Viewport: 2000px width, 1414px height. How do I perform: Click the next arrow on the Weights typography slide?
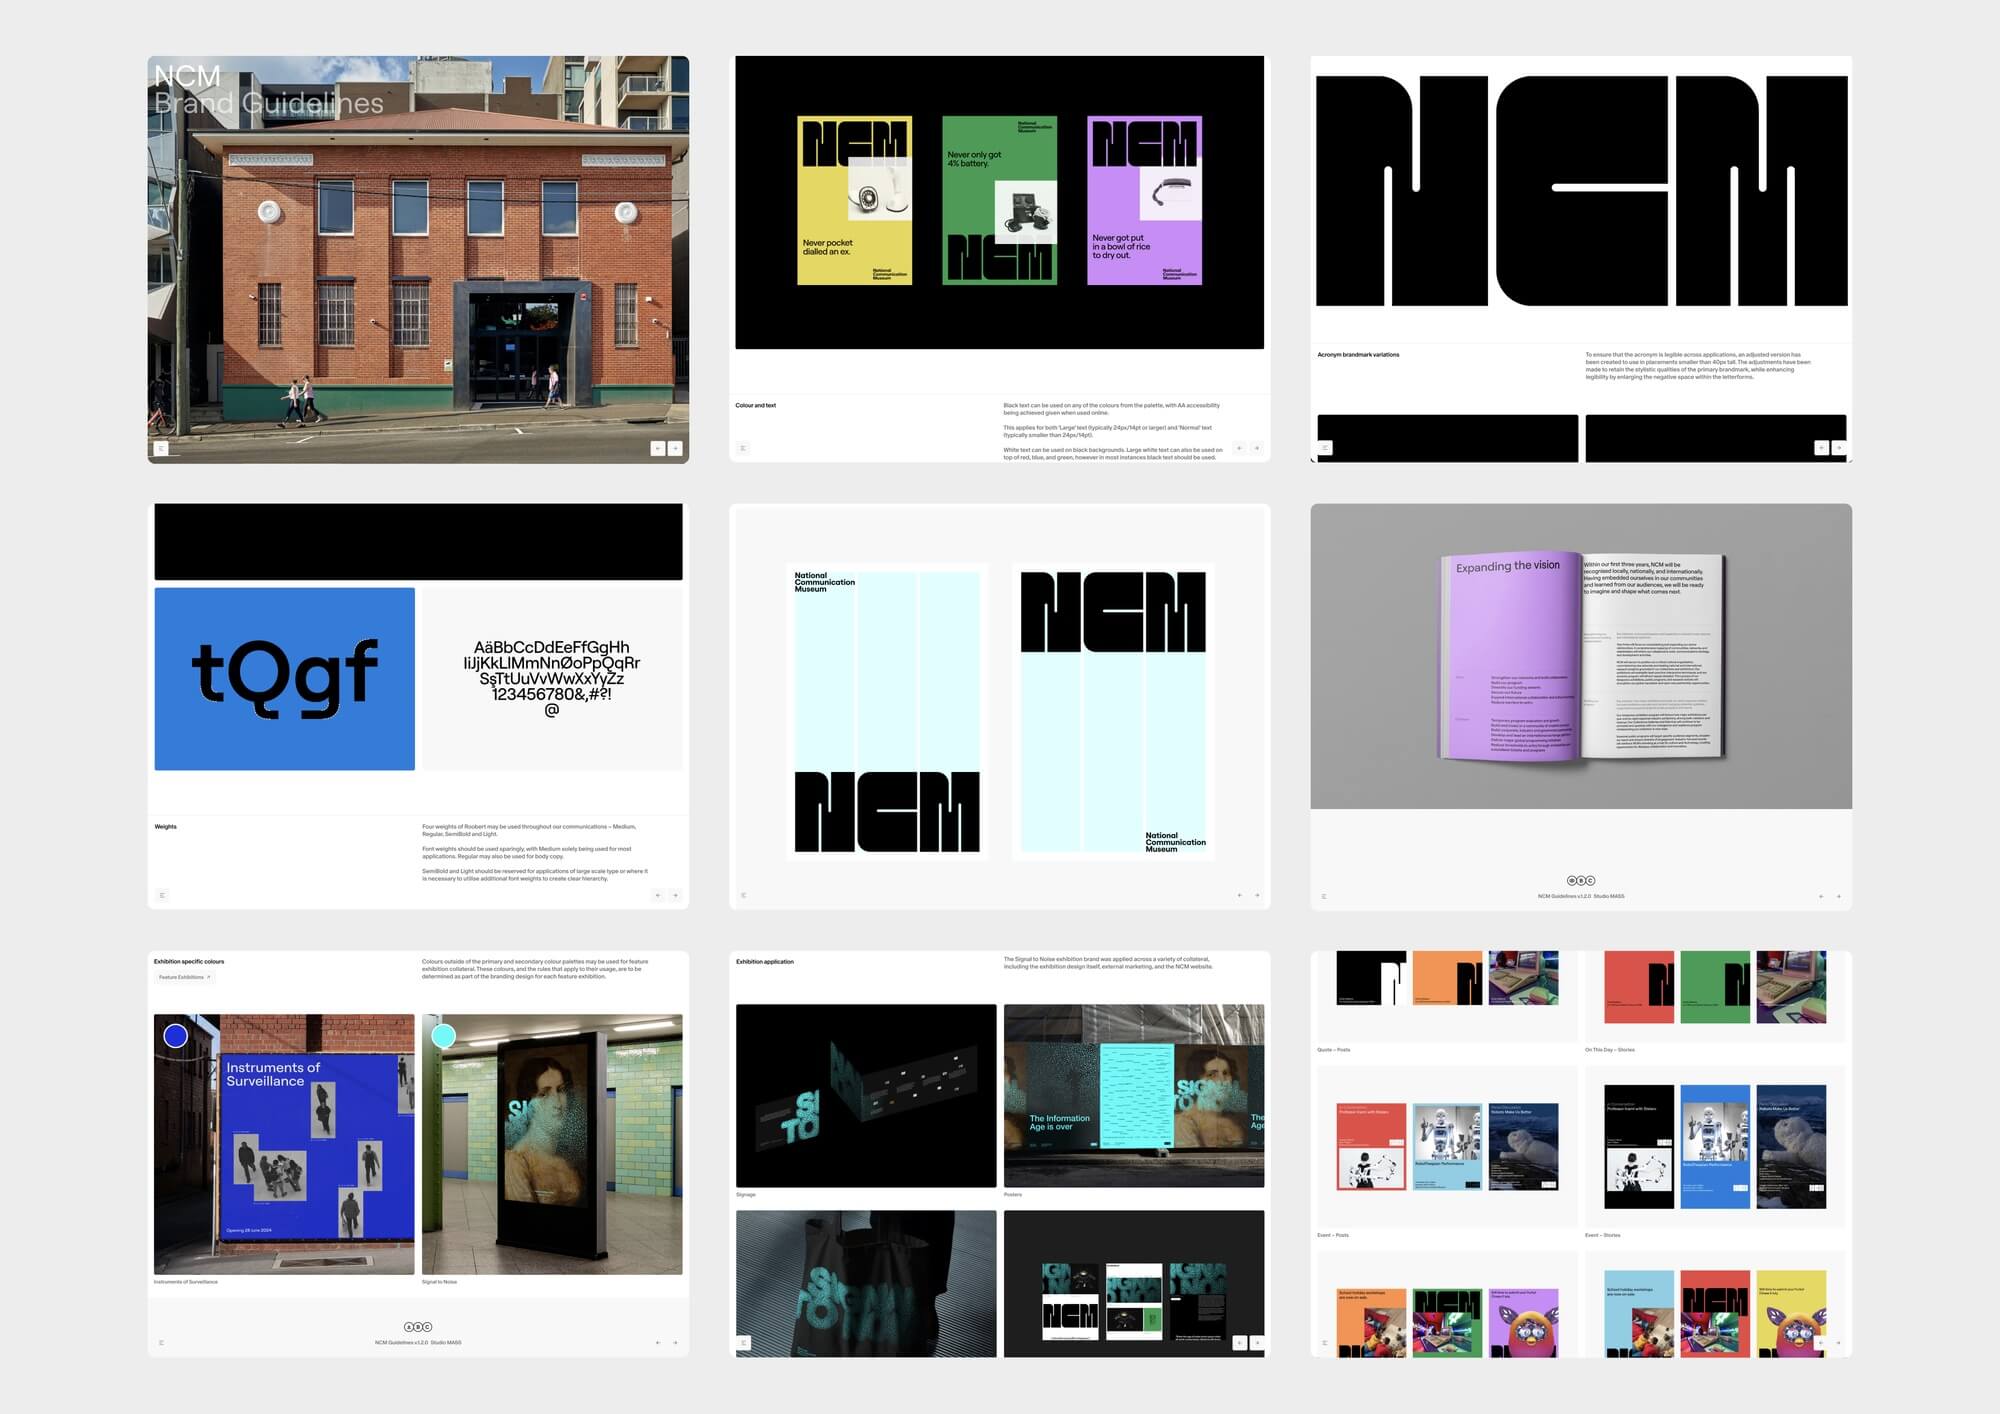tap(675, 895)
